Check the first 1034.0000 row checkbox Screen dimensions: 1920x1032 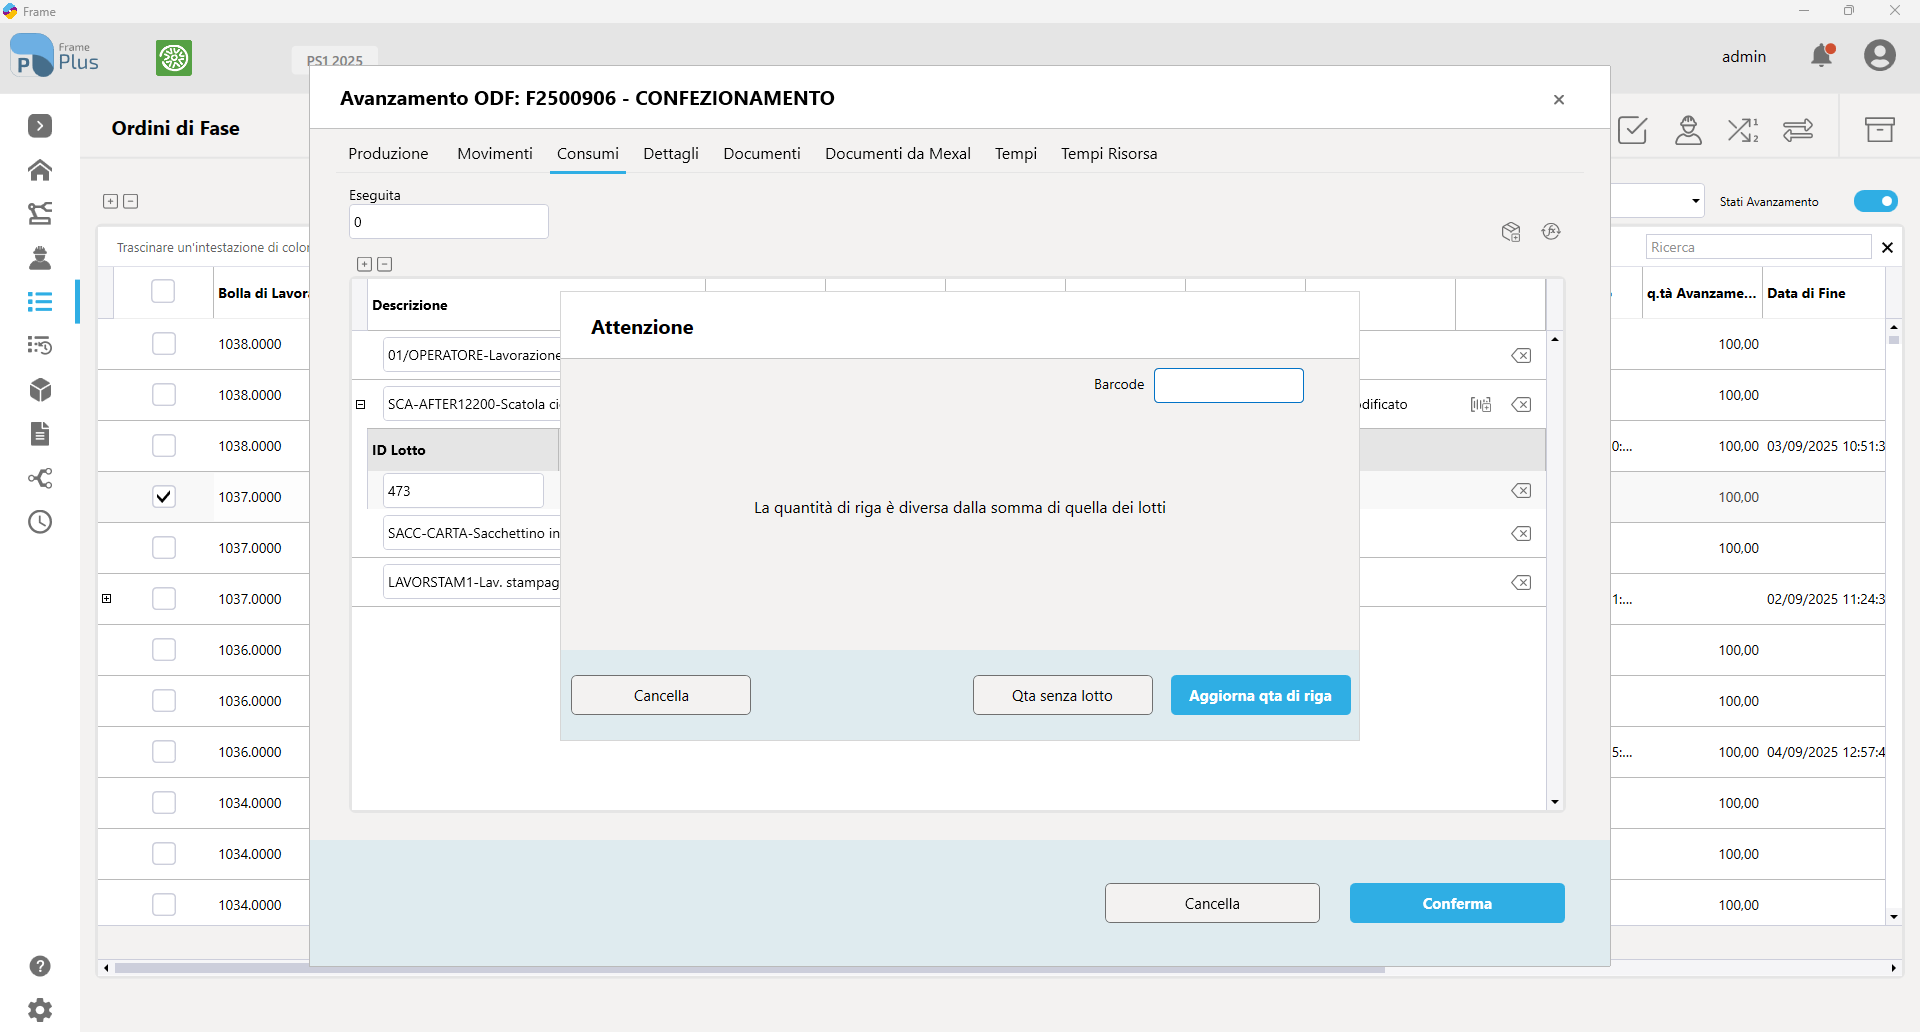tap(164, 803)
